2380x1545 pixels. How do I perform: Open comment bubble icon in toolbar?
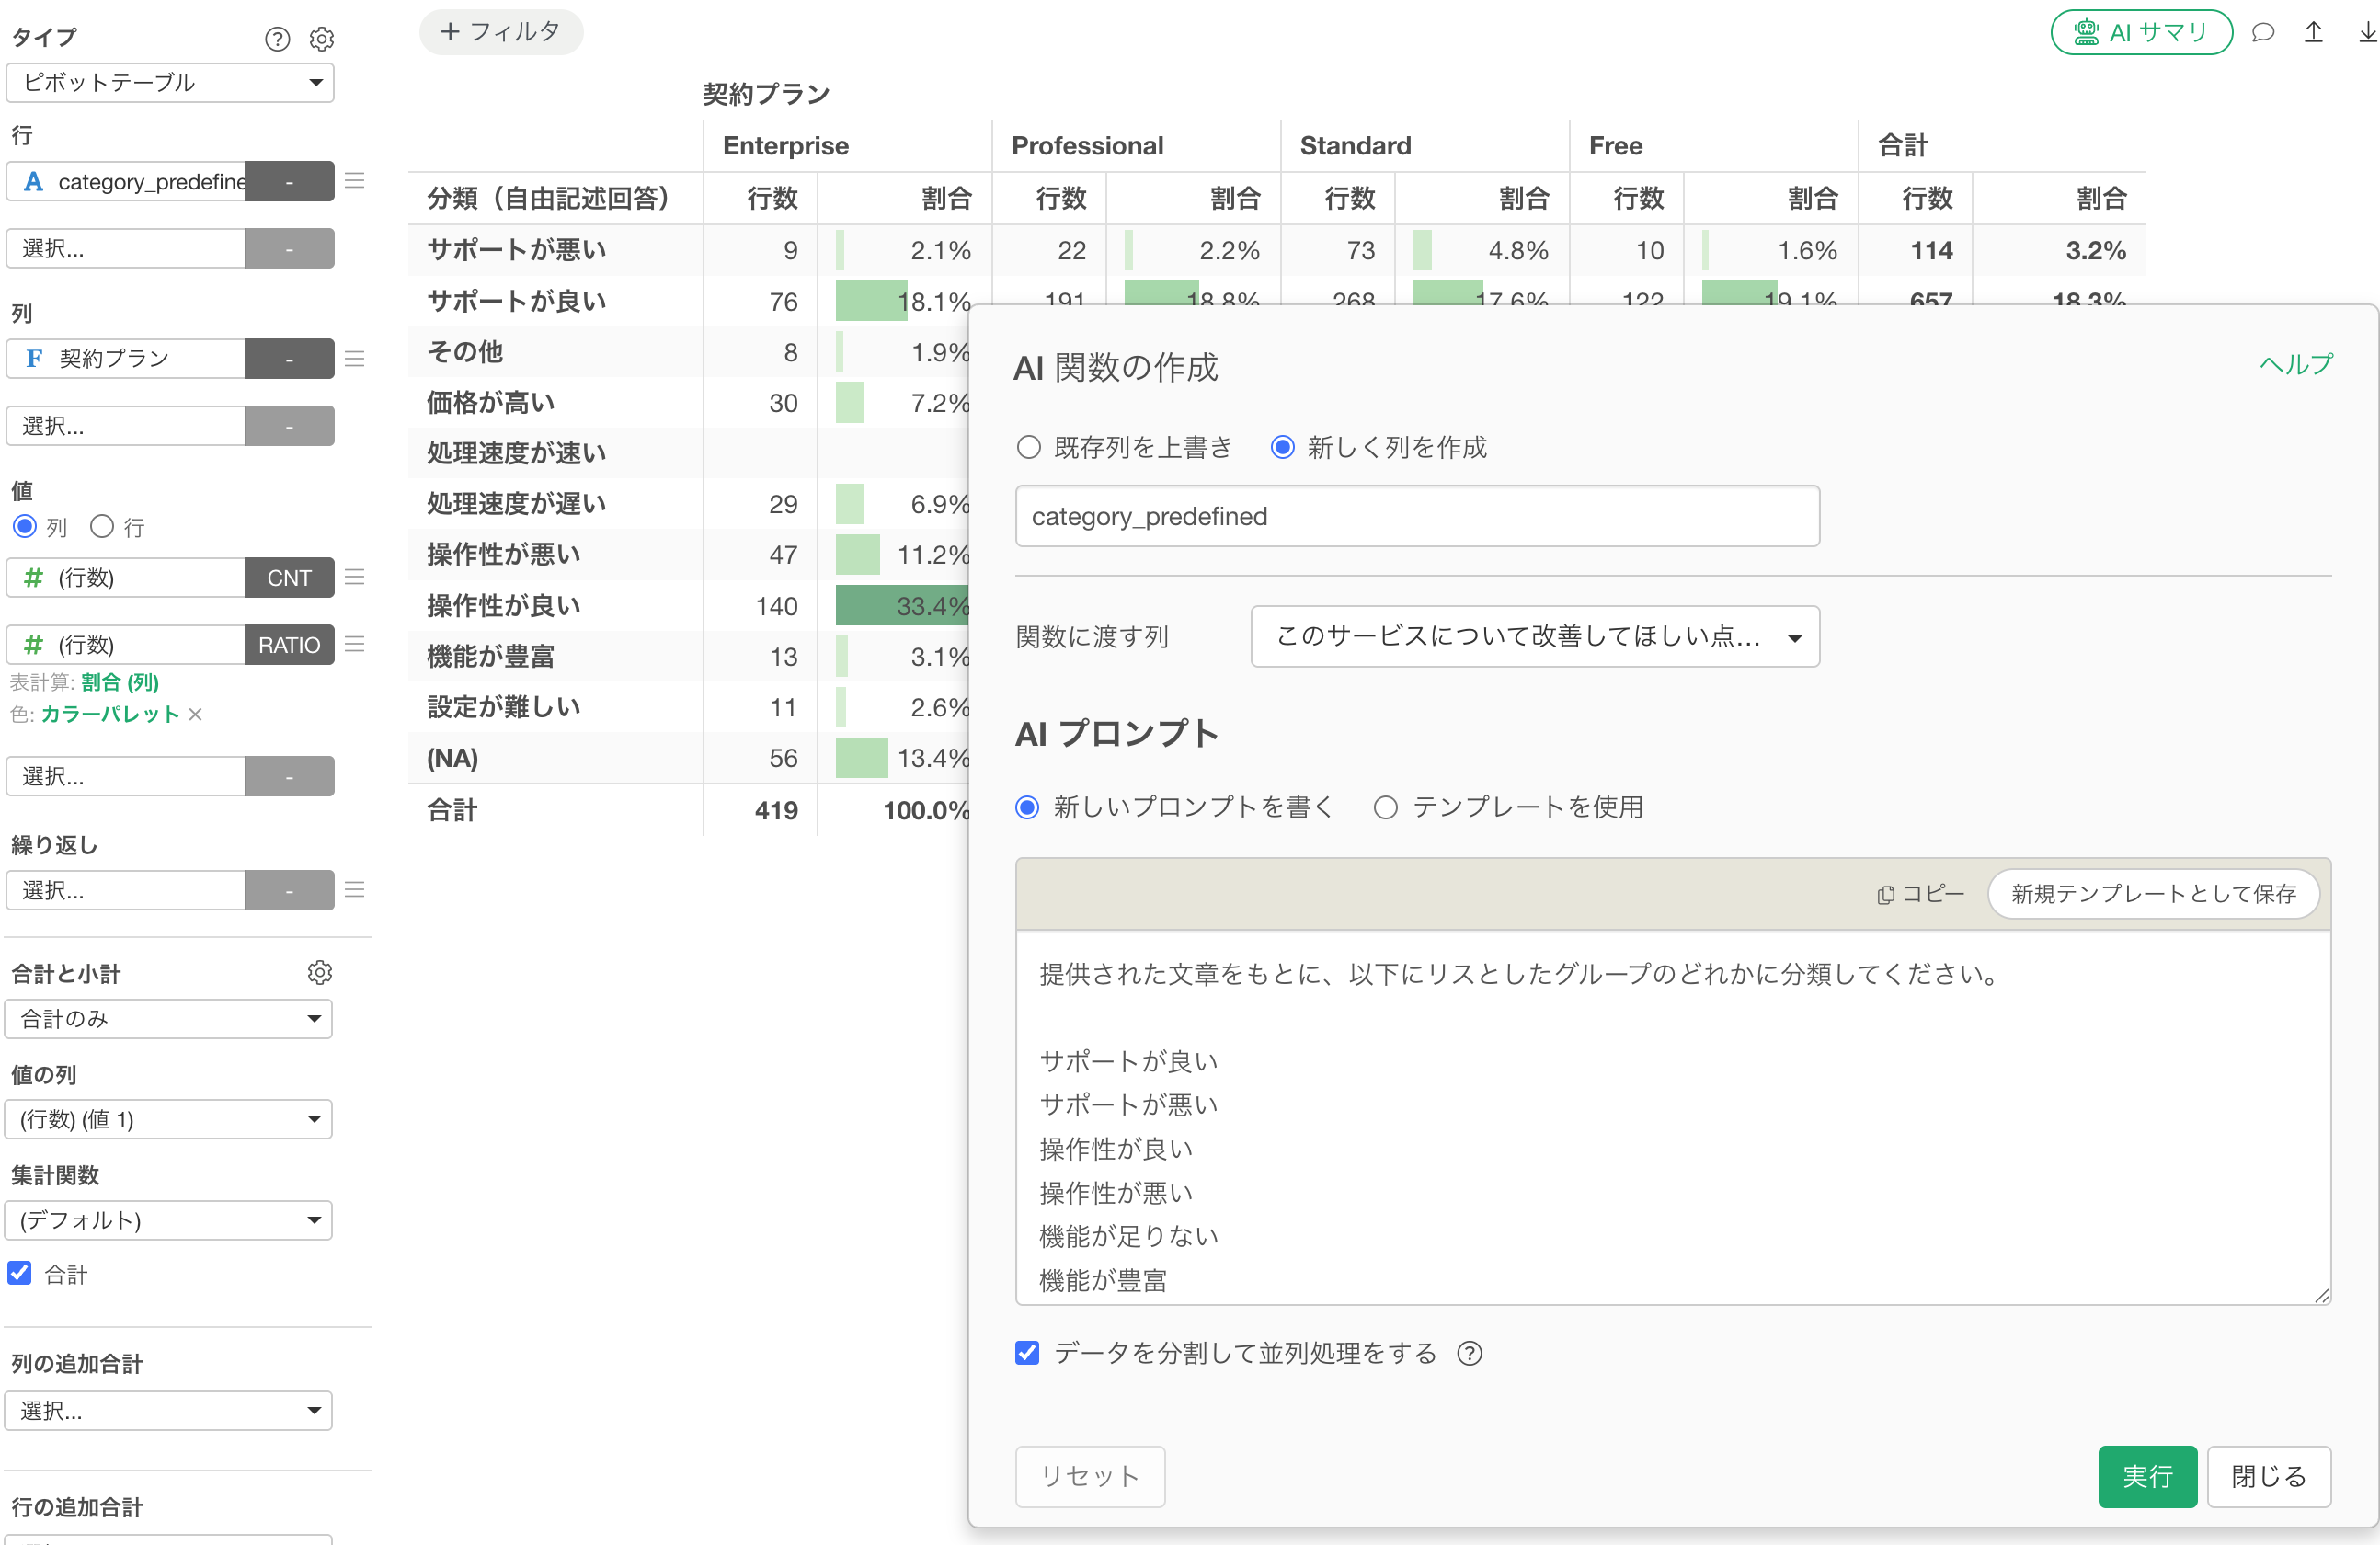[x=2263, y=32]
